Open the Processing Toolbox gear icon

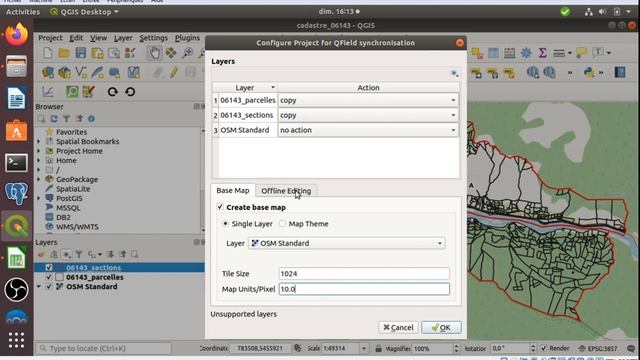click(x=526, y=53)
